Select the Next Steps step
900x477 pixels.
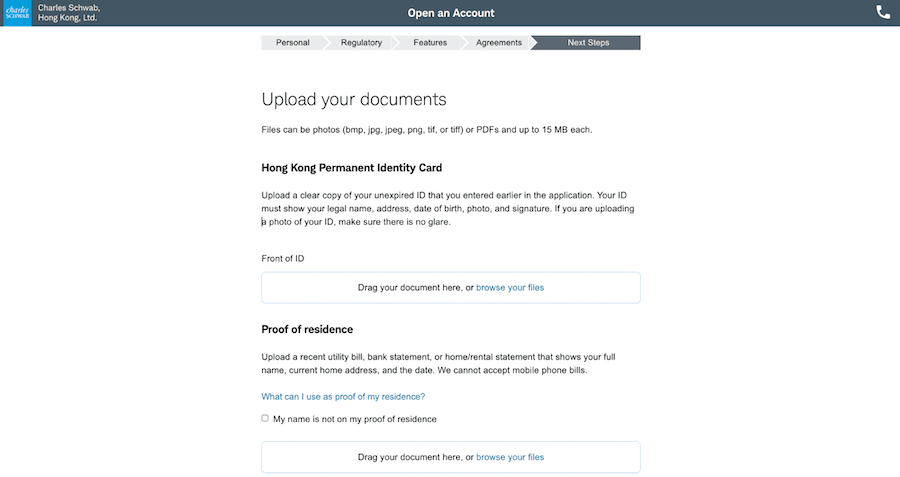[x=588, y=43]
